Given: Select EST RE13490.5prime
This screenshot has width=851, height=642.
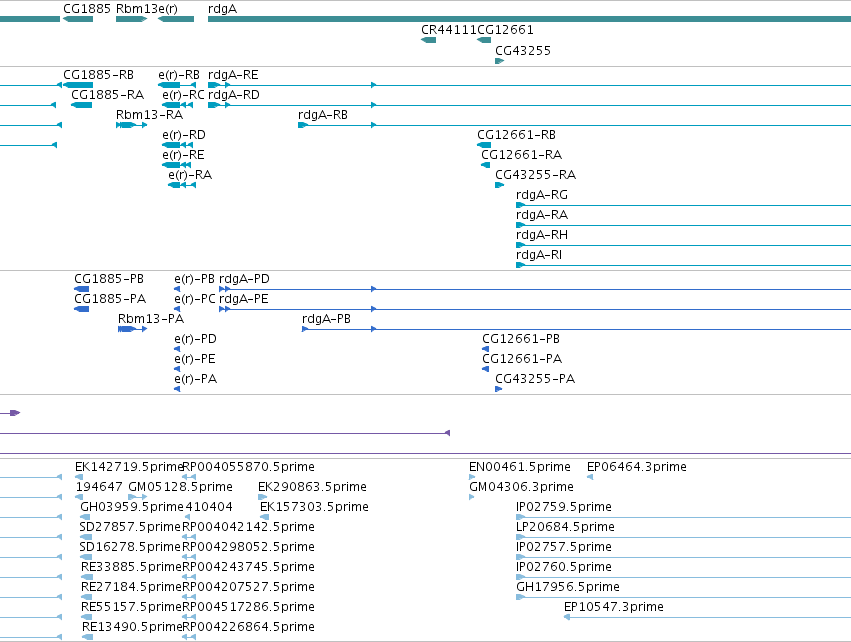Looking at the screenshot, I should [x=132, y=627].
